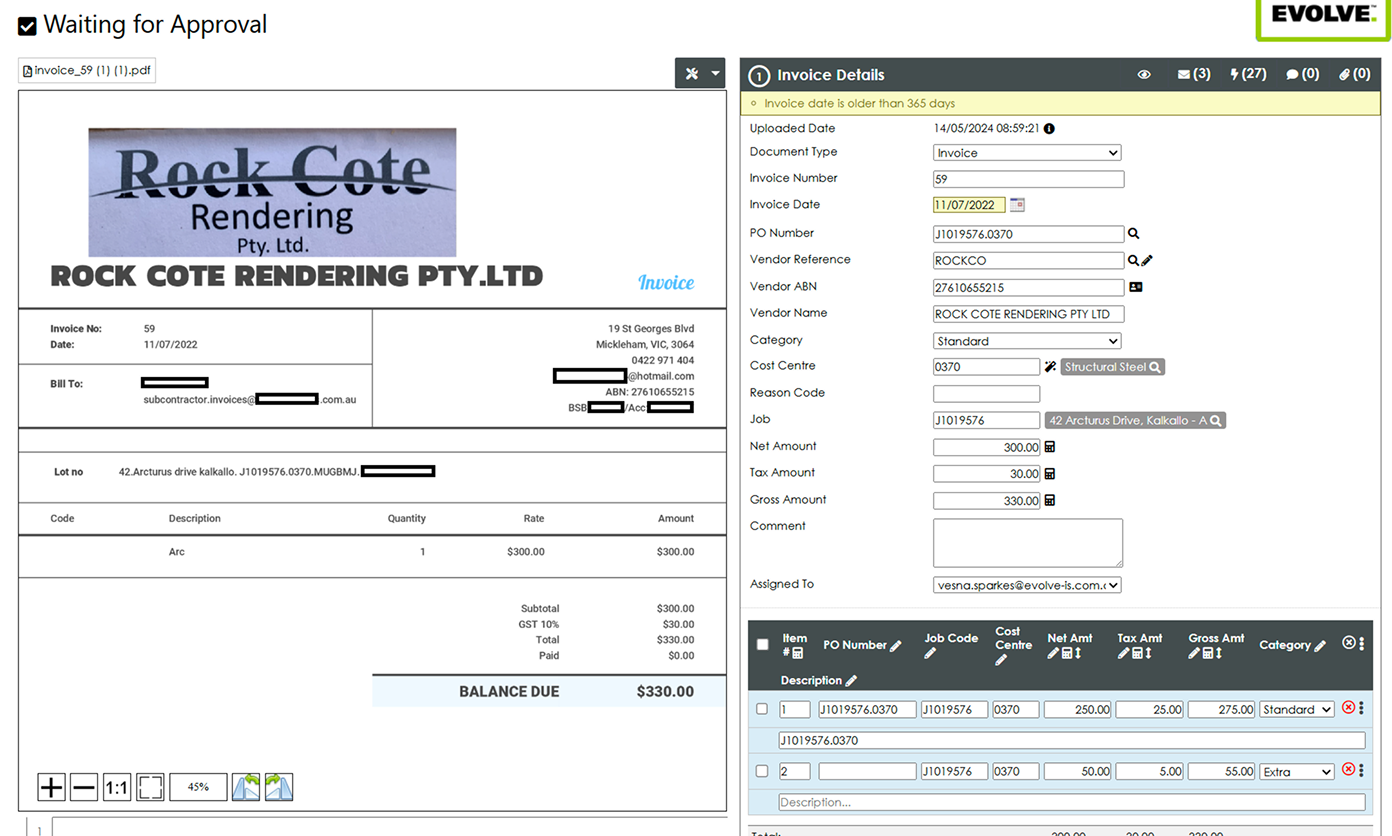Open the activity lightning icon (27)
Image resolution: width=1392 pixels, height=836 pixels.
tap(1248, 74)
